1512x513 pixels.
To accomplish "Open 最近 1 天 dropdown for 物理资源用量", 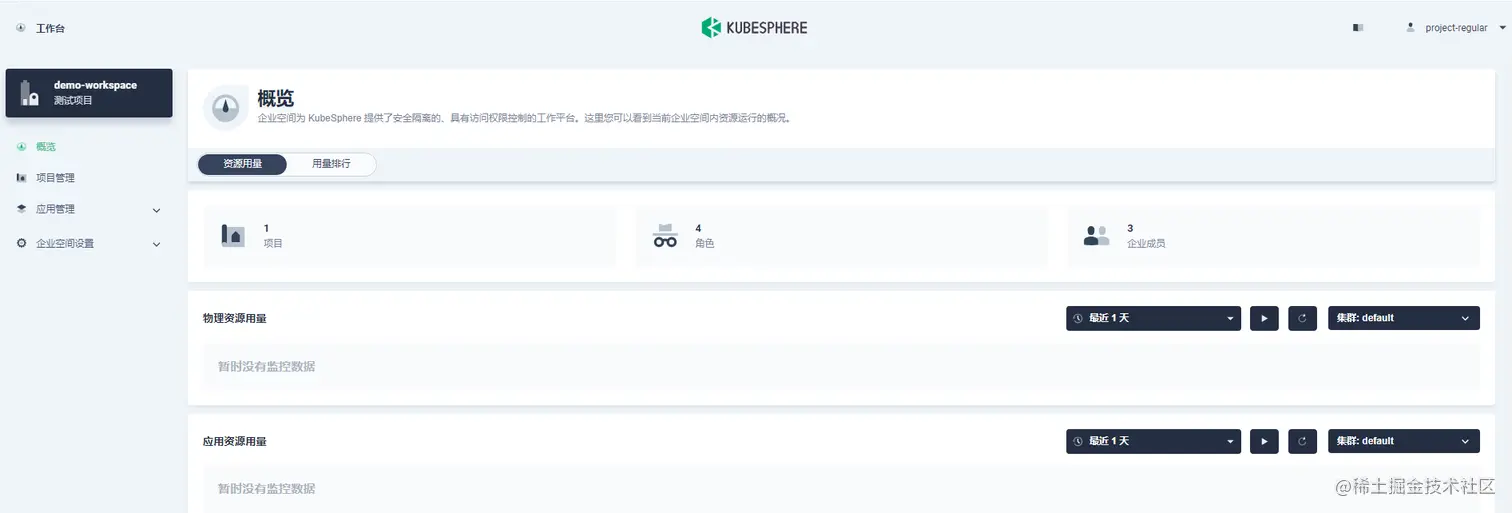I will pos(1153,318).
